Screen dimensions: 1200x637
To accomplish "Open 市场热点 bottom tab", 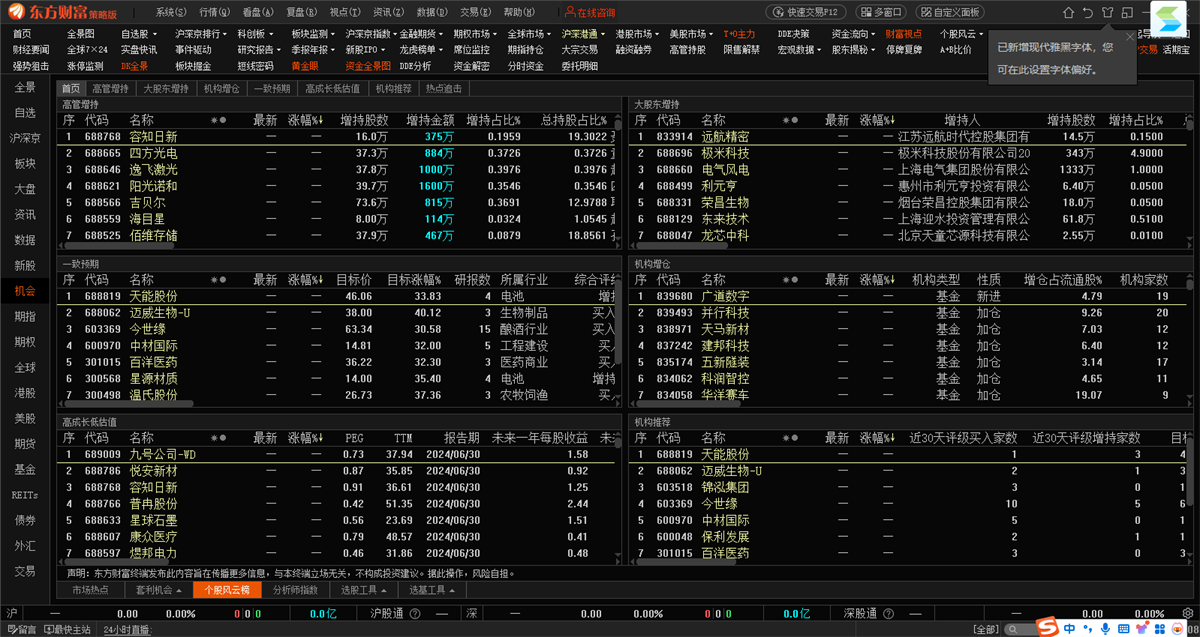I will tap(91, 590).
